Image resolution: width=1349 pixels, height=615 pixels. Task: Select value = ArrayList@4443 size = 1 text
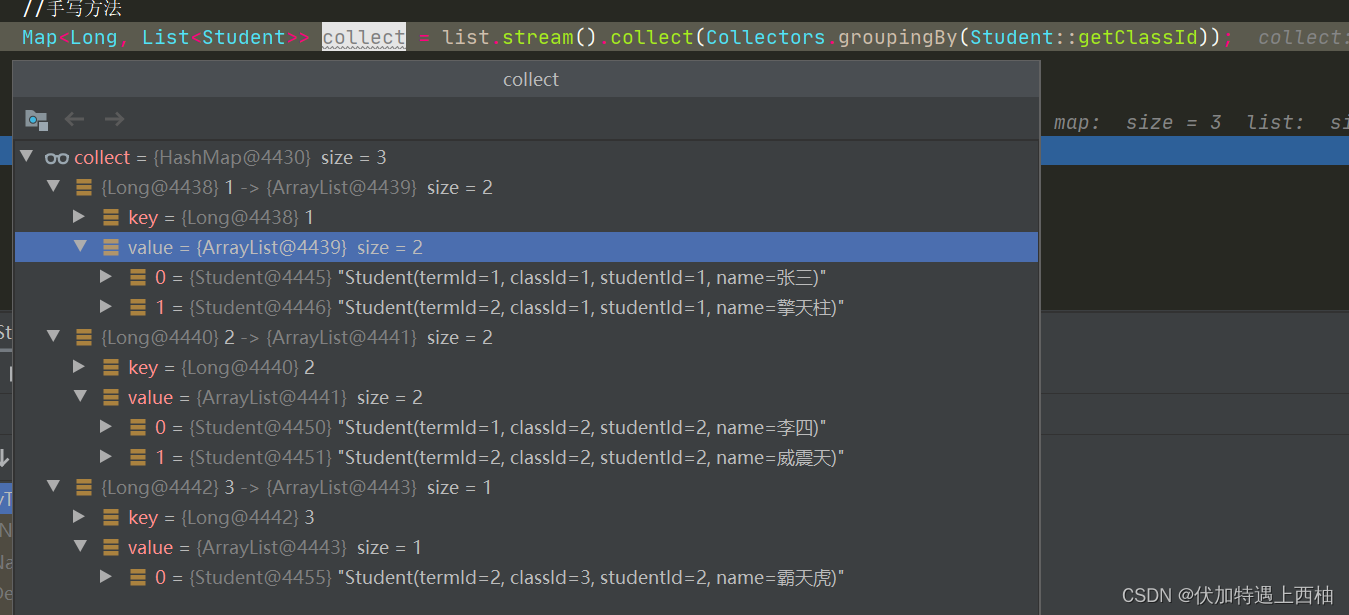pos(275,548)
